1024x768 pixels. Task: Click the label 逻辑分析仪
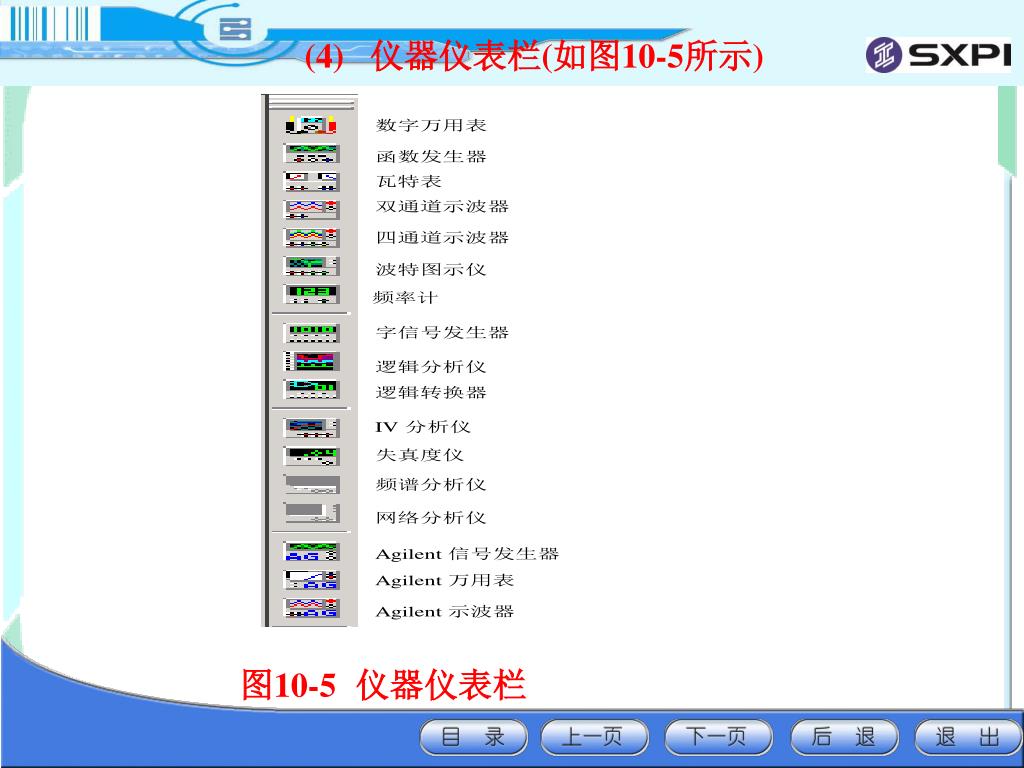[431, 367]
